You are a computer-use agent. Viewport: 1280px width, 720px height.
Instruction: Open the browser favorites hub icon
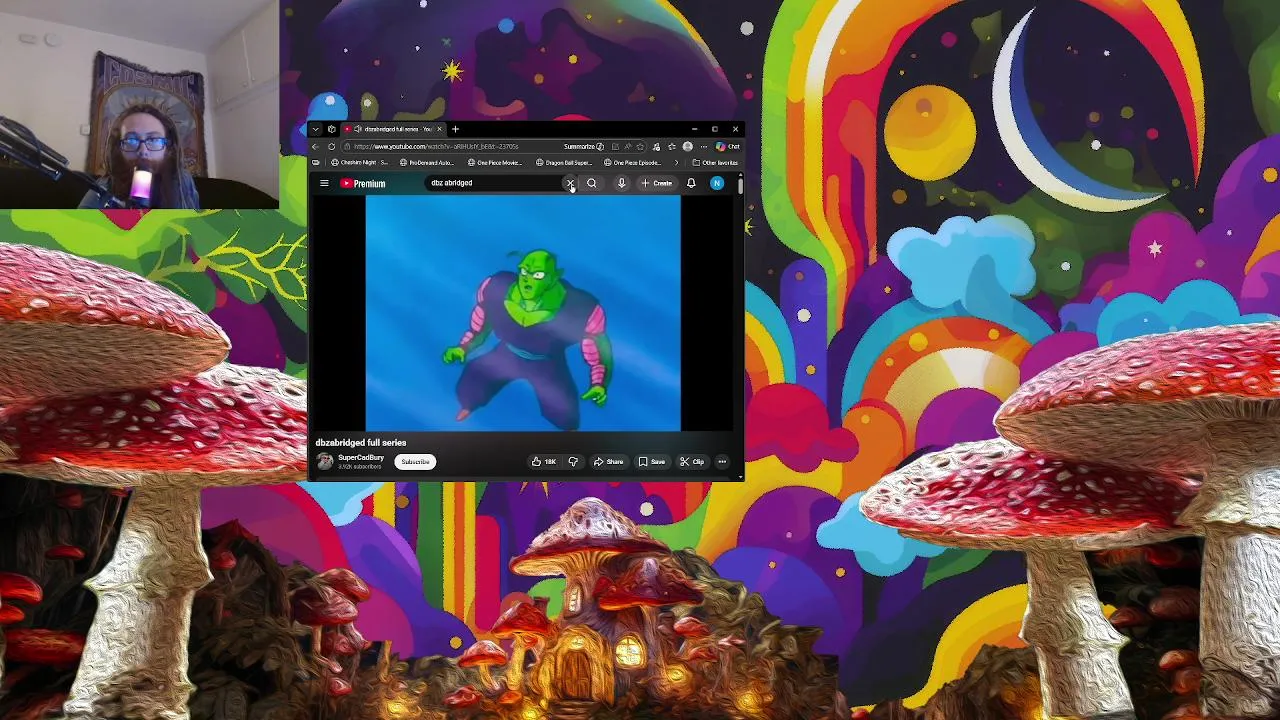coord(672,147)
